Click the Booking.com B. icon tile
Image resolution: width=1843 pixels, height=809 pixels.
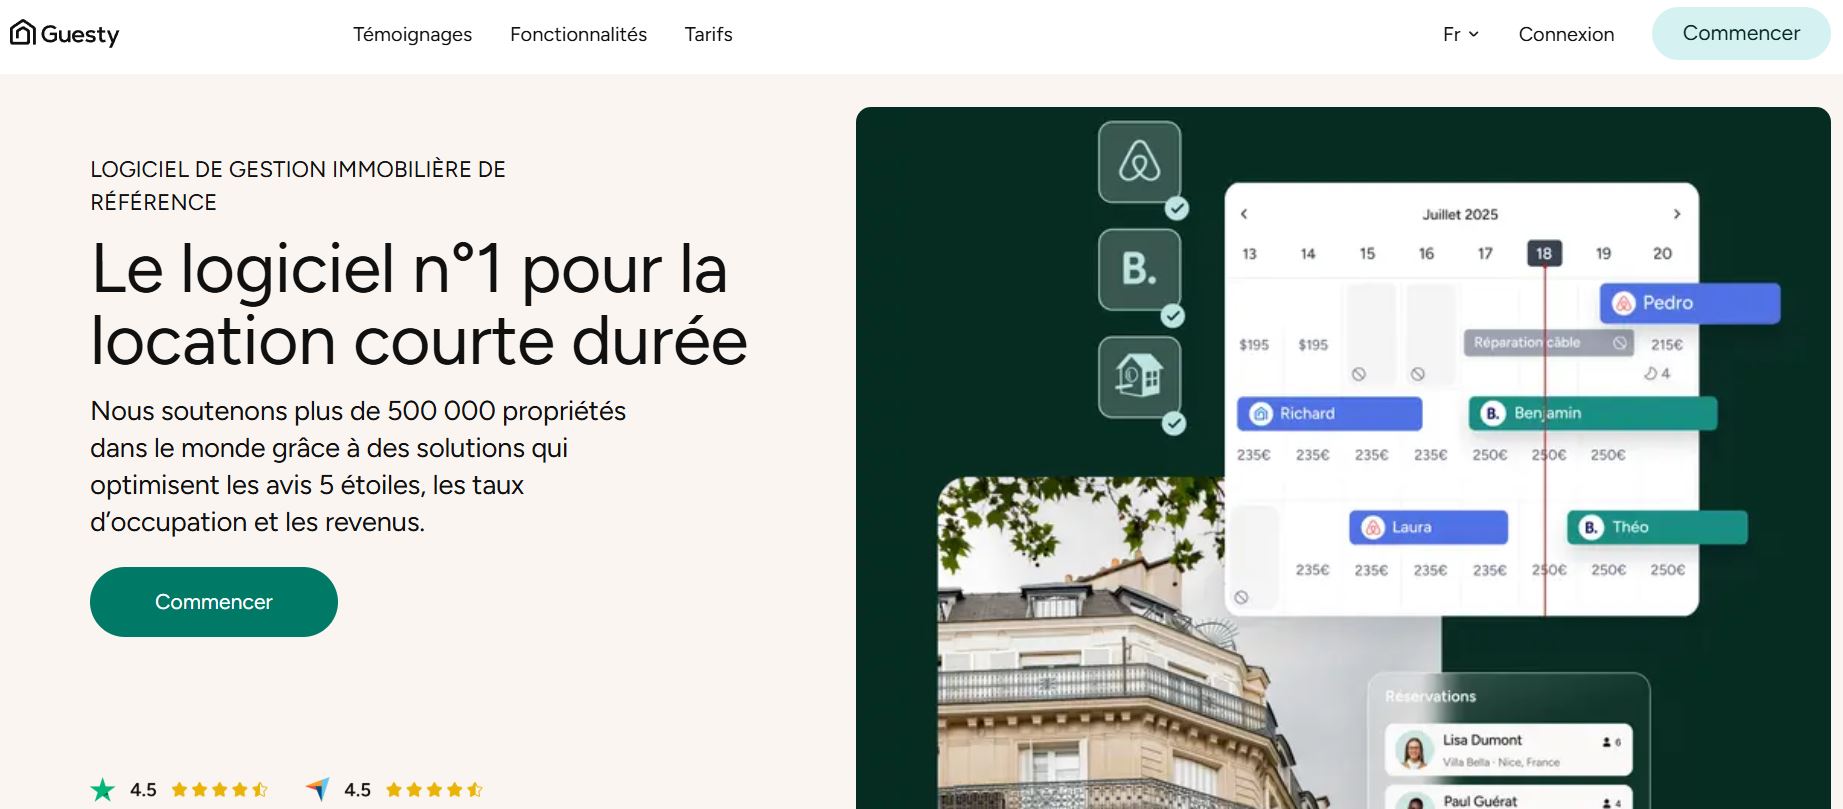1139,269
